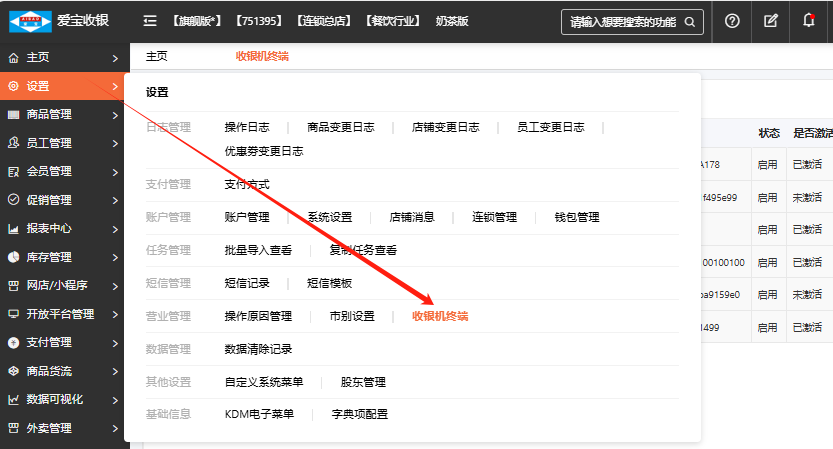
Task: Click the 促销管理 checkmark icon
Action: pyautogui.click(x=13, y=200)
